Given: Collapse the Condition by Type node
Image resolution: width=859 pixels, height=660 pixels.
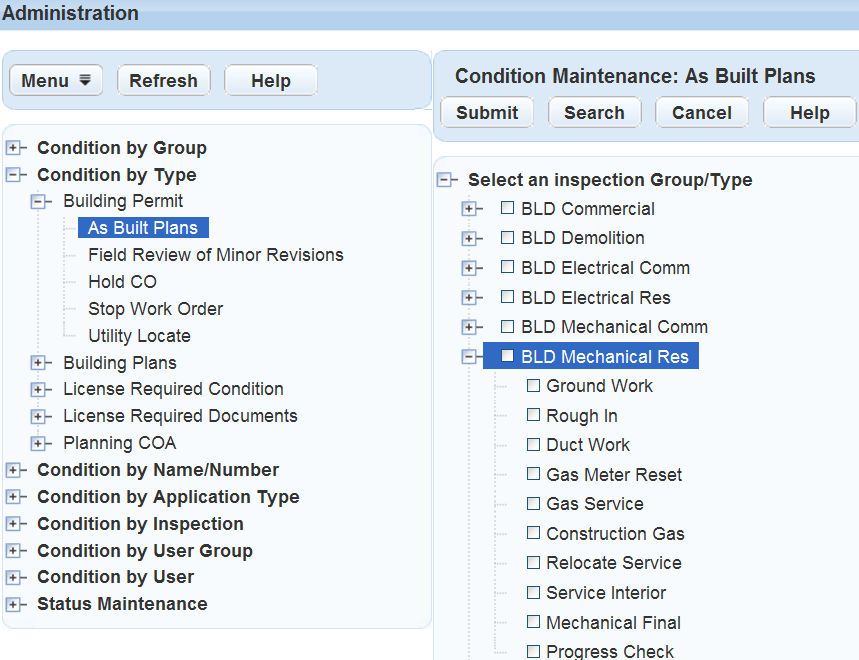Looking at the screenshot, I should point(14,175).
